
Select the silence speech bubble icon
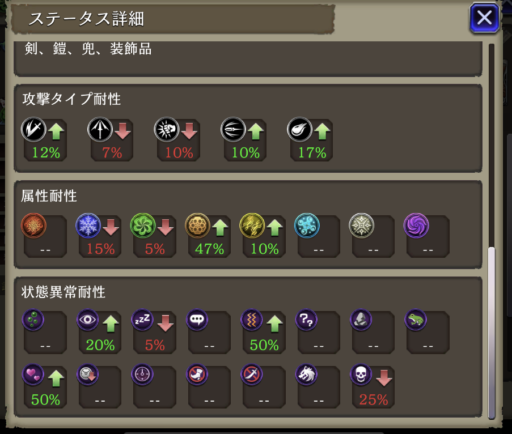(x=197, y=320)
